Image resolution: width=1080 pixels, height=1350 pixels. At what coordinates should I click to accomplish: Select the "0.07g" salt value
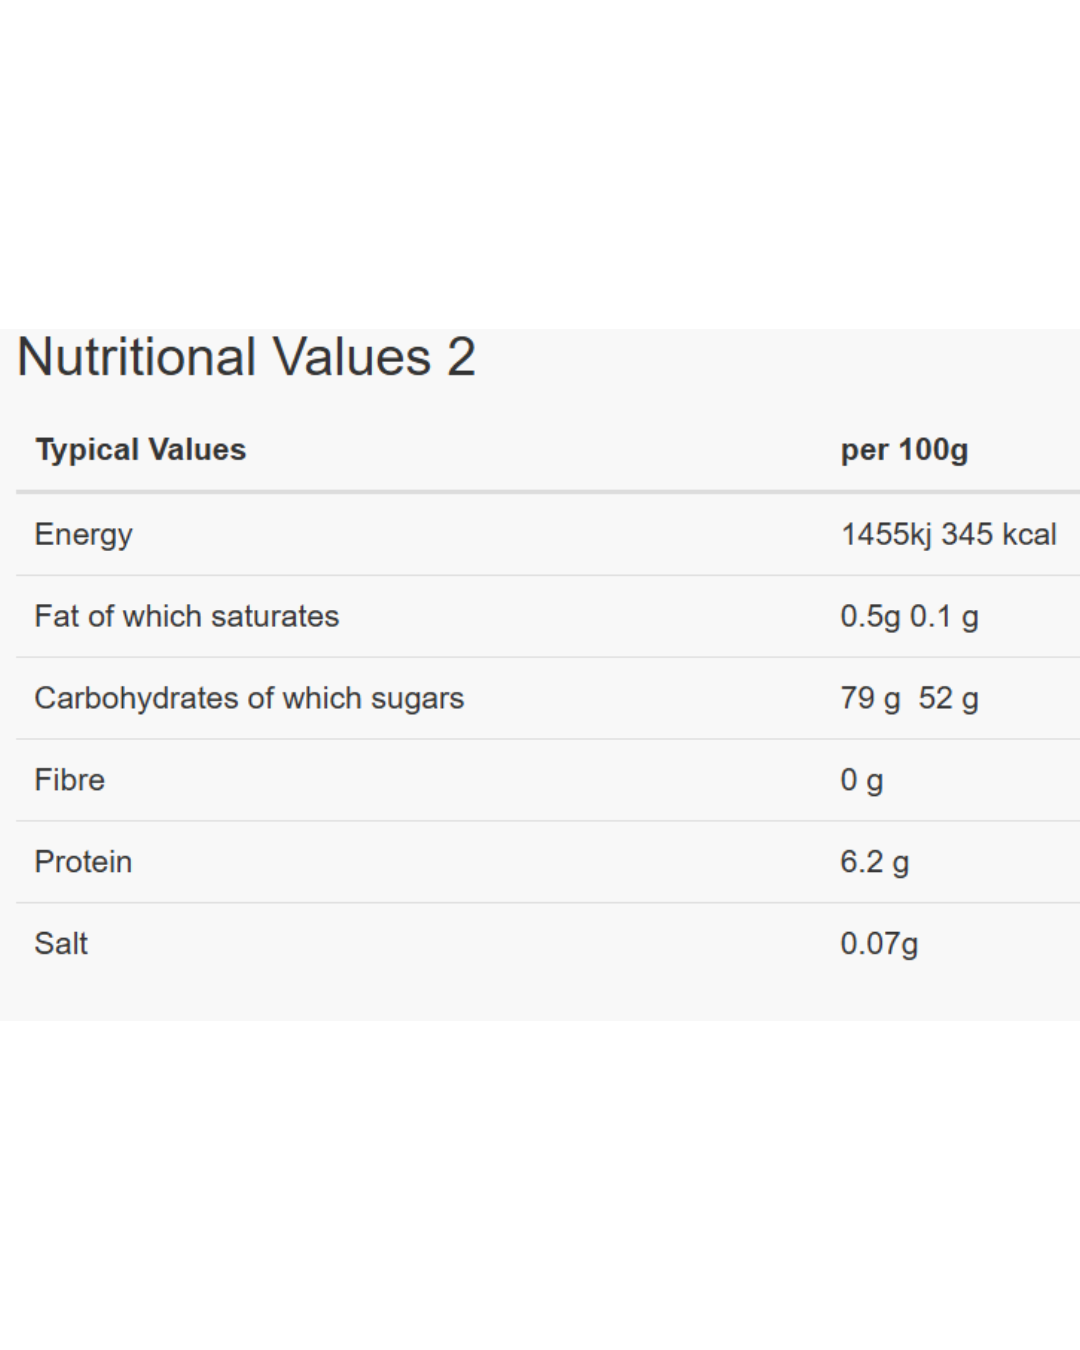point(878,944)
